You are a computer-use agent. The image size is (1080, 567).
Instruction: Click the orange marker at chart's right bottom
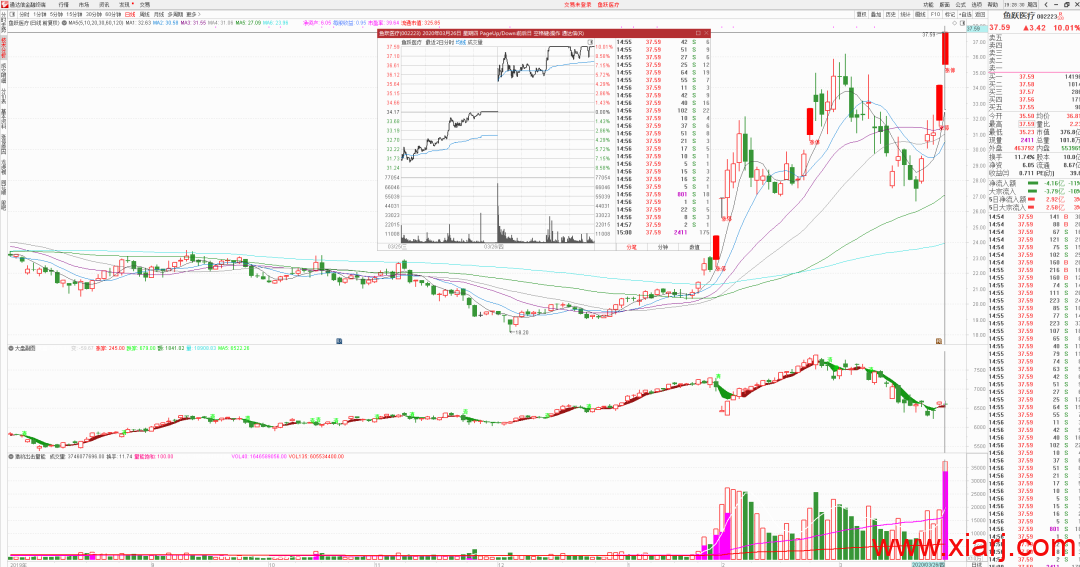pyautogui.click(x=938, y=340)
